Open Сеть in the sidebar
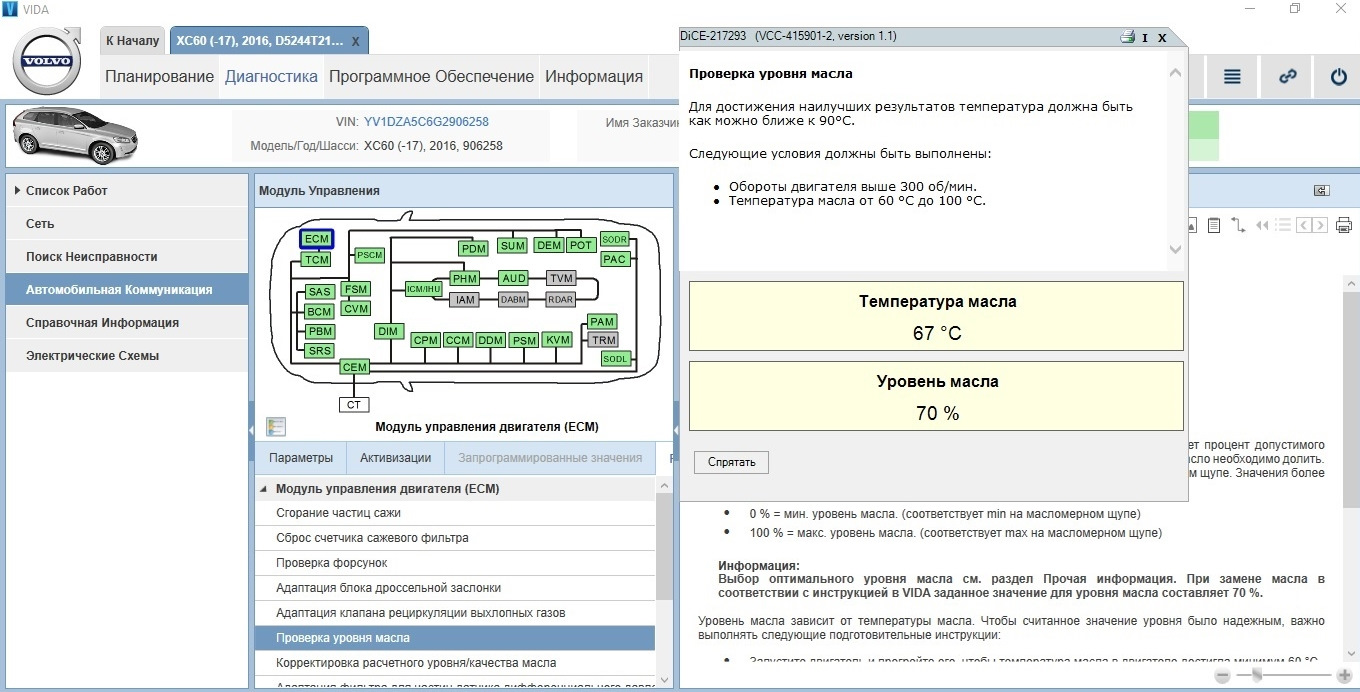Screen dimensions: 1360x692 click(x=127, y=224)
